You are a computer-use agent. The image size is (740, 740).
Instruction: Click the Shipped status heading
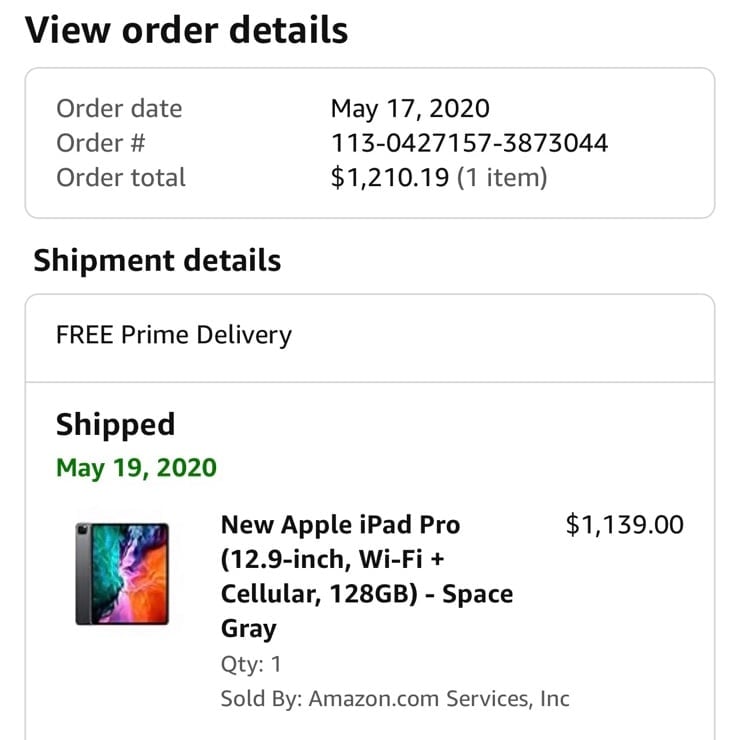(x=115, y=424)
